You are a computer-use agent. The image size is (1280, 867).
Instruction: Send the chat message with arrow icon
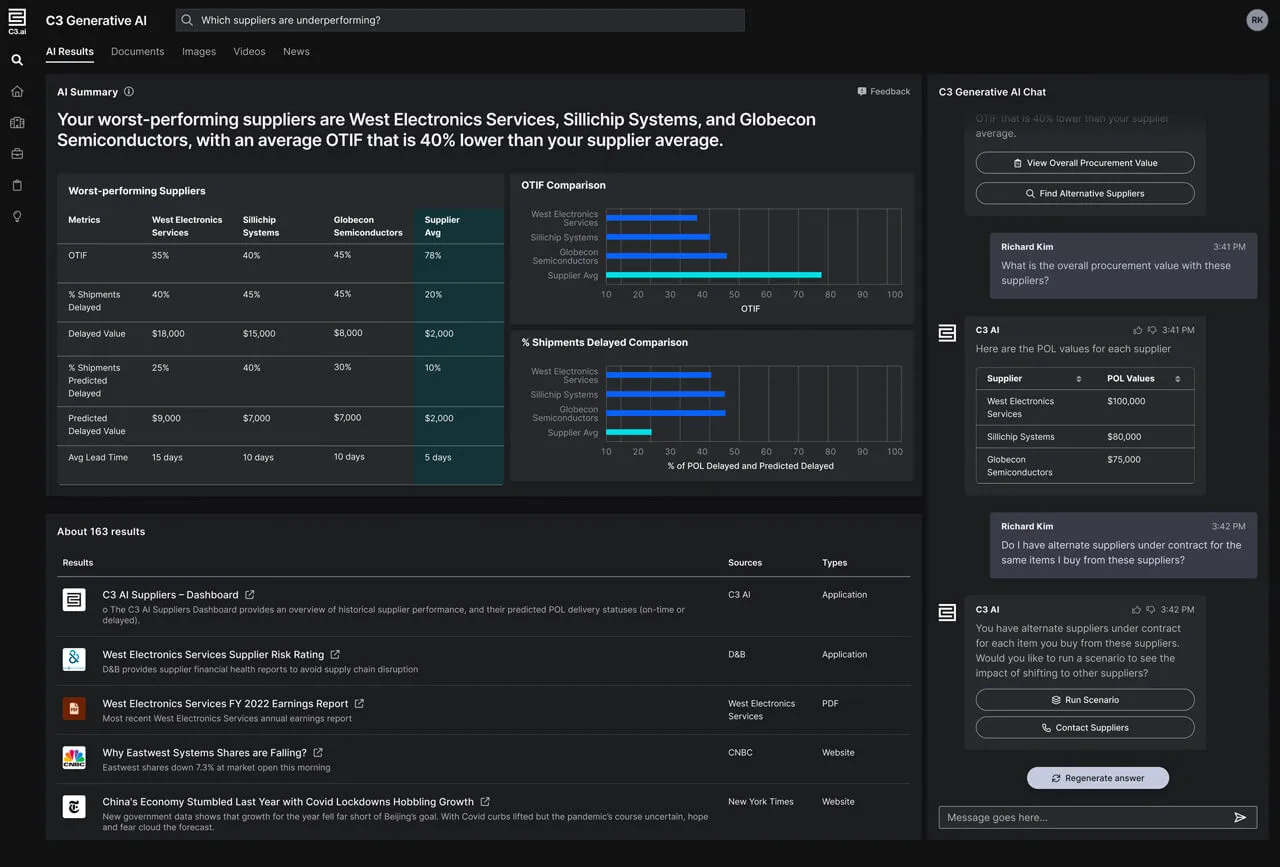point(1240,818)
